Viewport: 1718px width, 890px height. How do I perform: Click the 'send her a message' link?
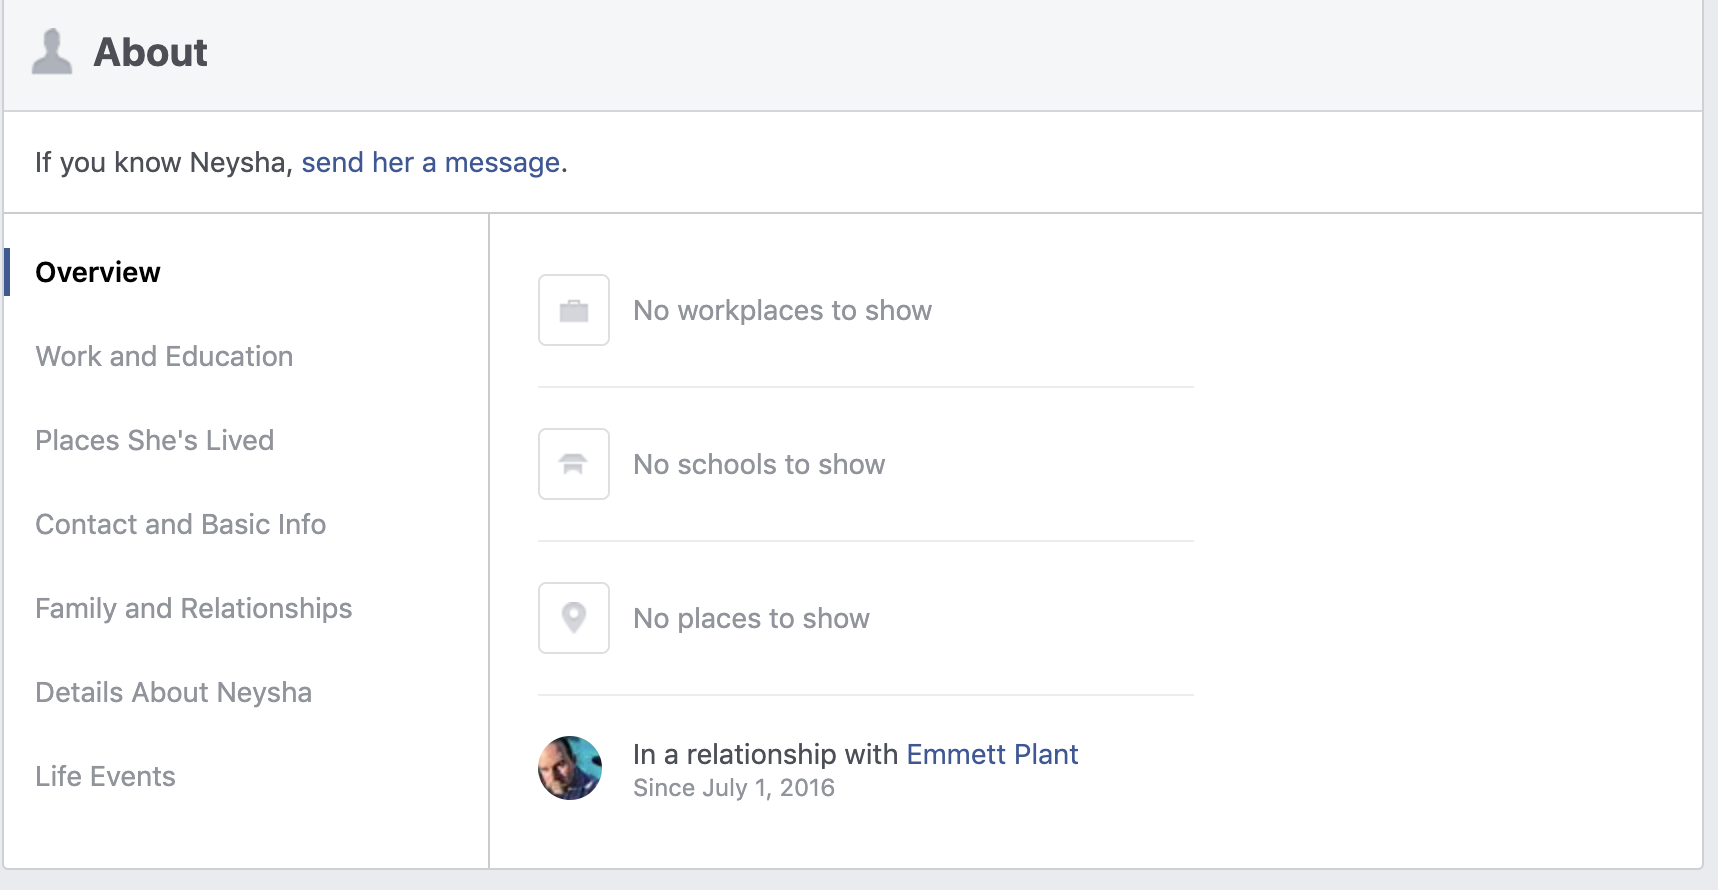(x=431, y=162)
